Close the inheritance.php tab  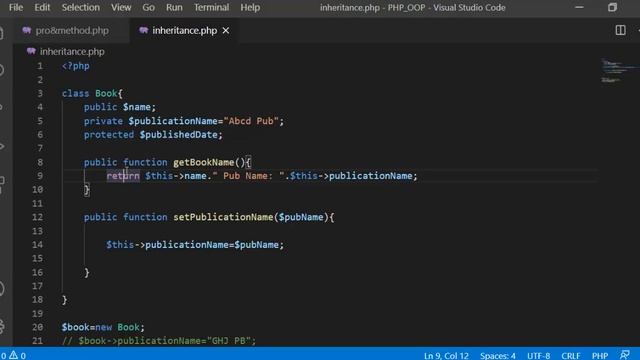pos(226,31)
